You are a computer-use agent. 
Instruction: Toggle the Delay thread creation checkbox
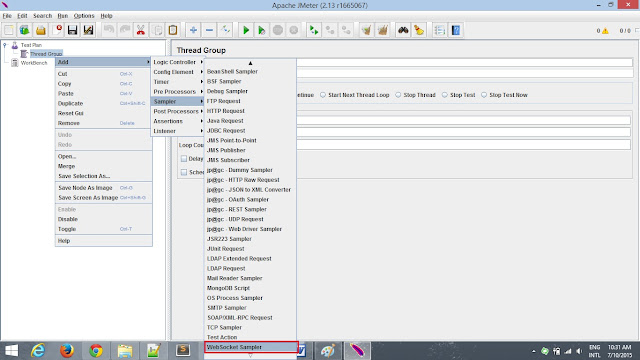[x=184, y=158]
